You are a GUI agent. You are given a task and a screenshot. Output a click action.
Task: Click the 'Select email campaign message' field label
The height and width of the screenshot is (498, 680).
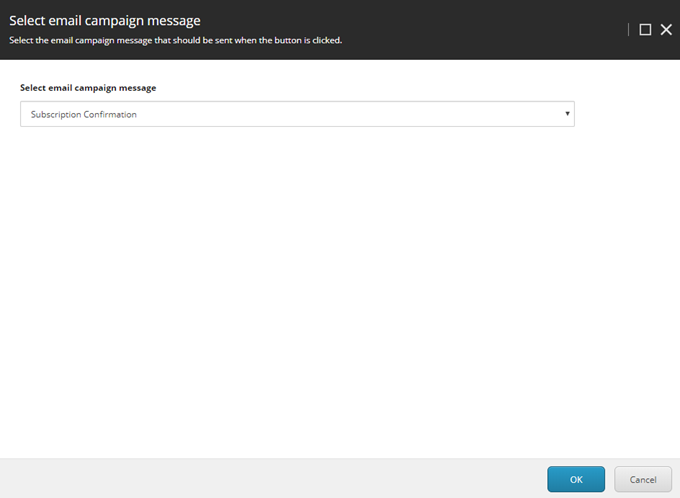point(88,88)
